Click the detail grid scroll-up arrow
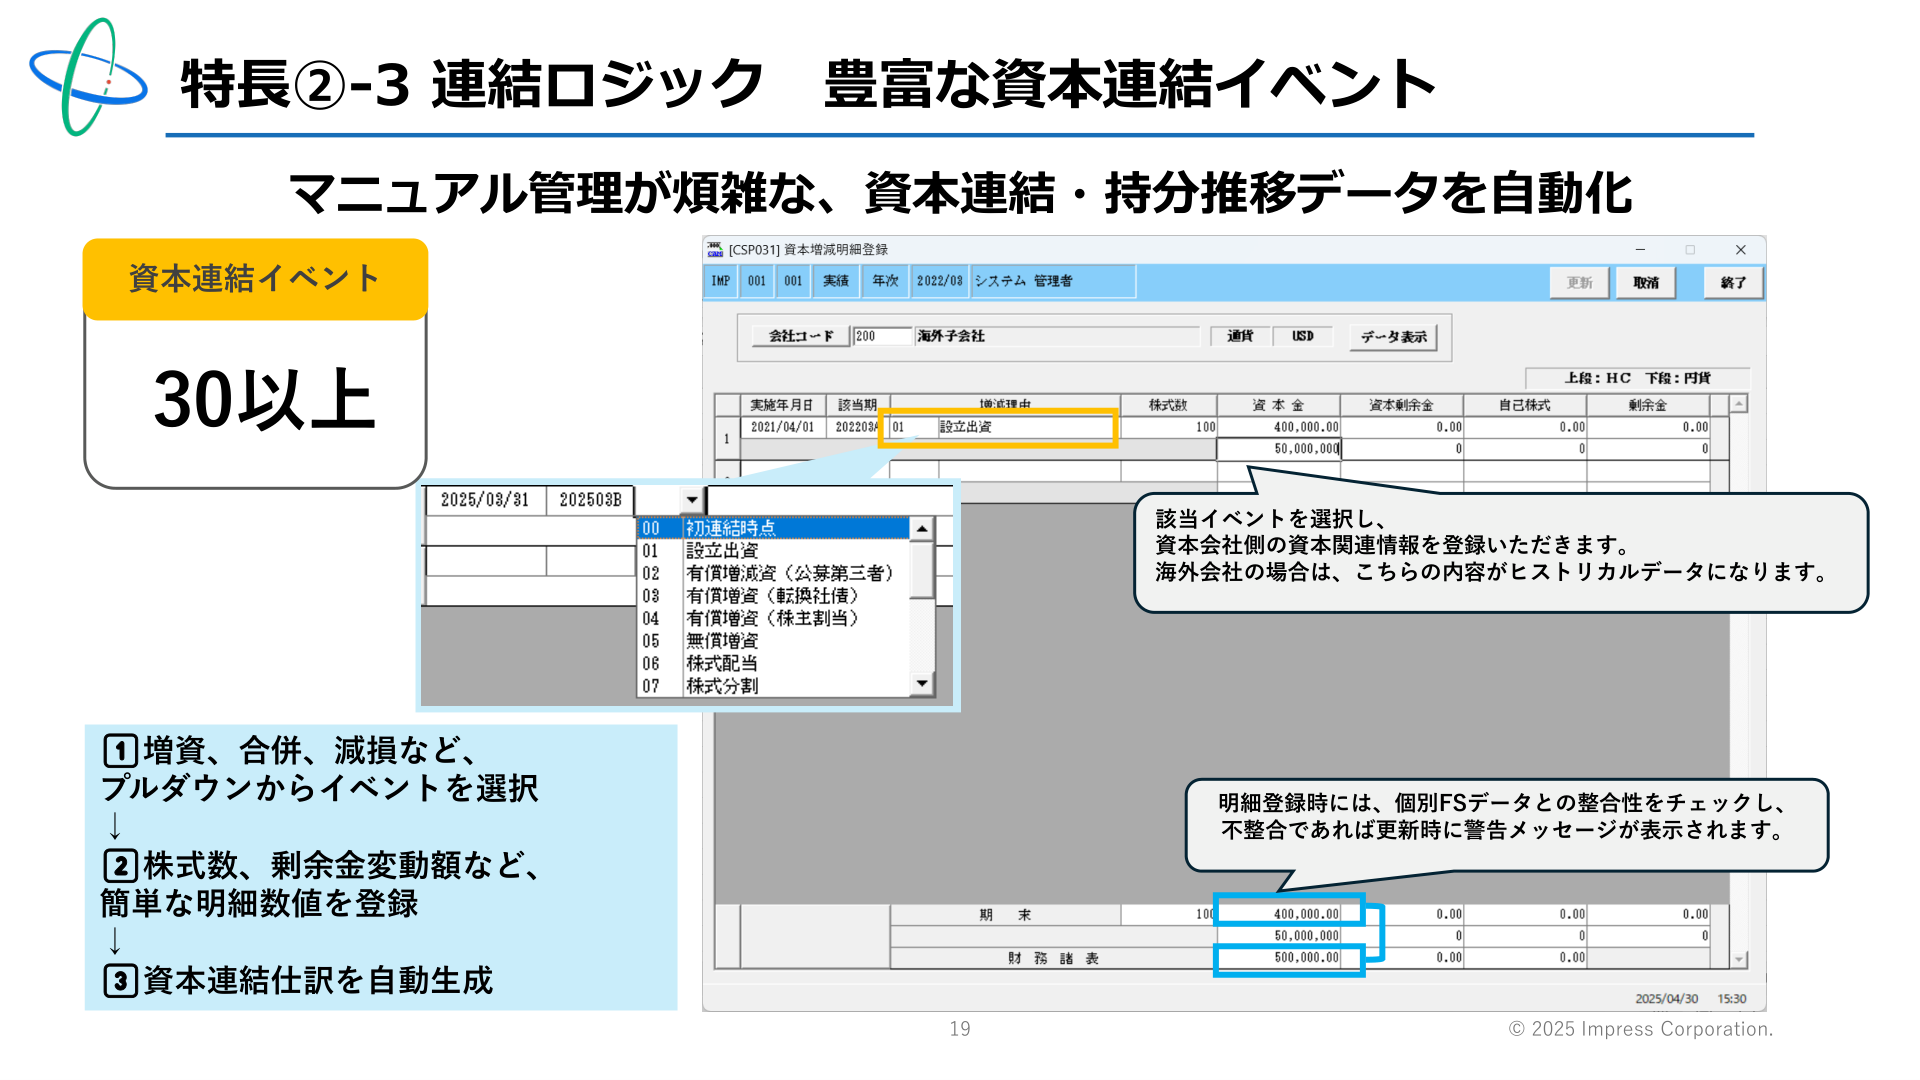 coord(1740,404)
